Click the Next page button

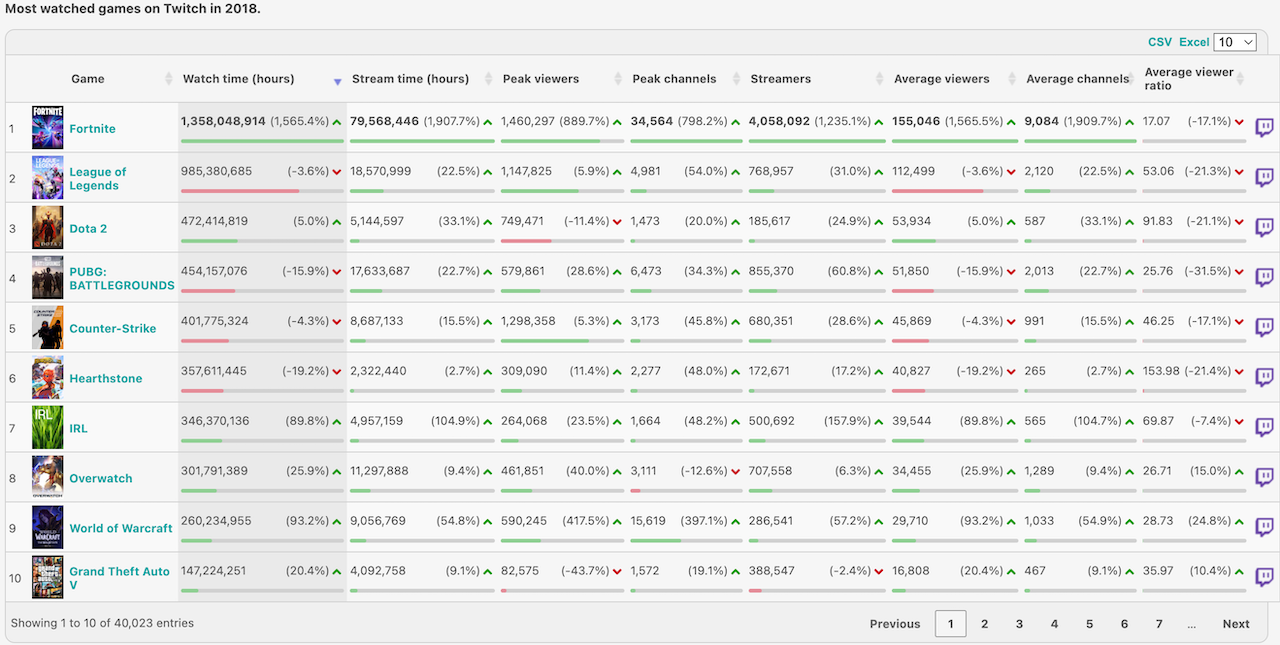(x=1236, y=624)
